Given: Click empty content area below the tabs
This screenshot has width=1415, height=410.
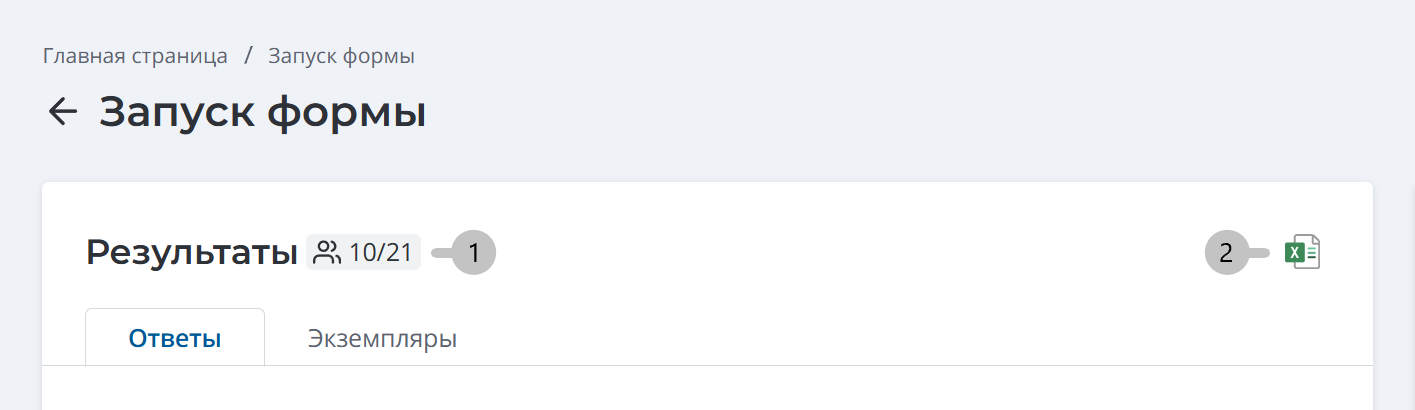Looking at the screenshot, I should (x=707, y=388).
